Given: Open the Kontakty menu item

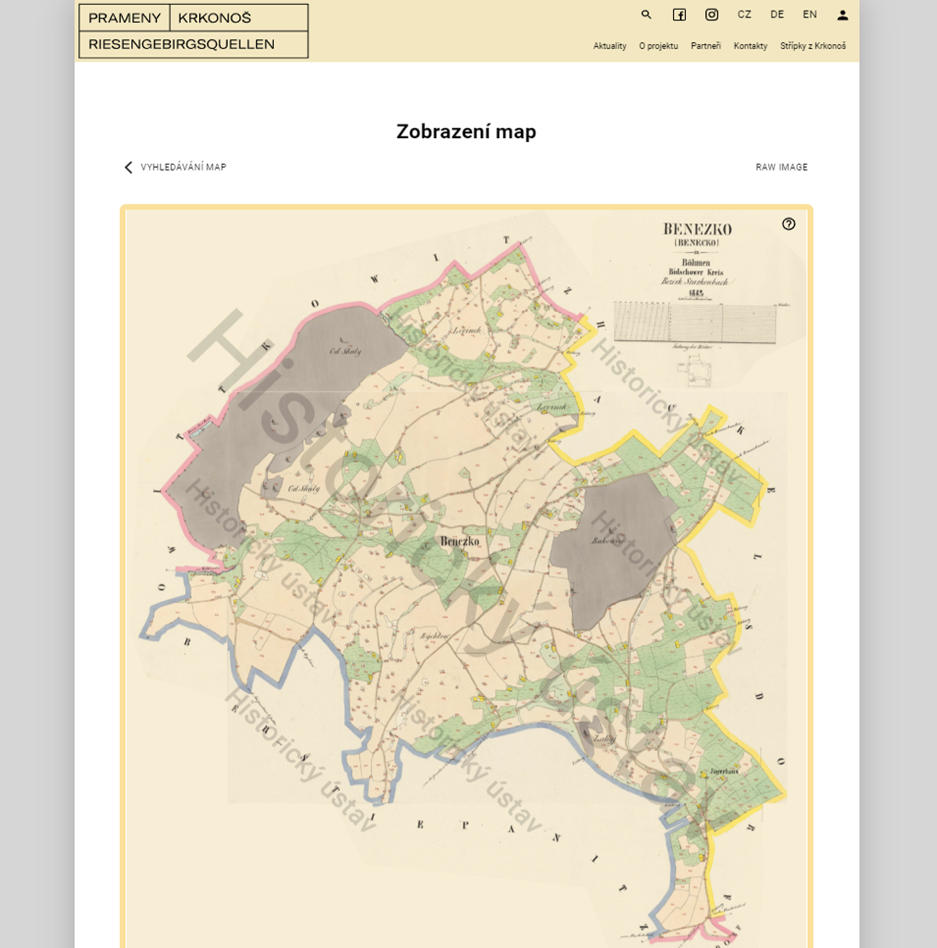Looking at the screenshot, I should point(750,46).
